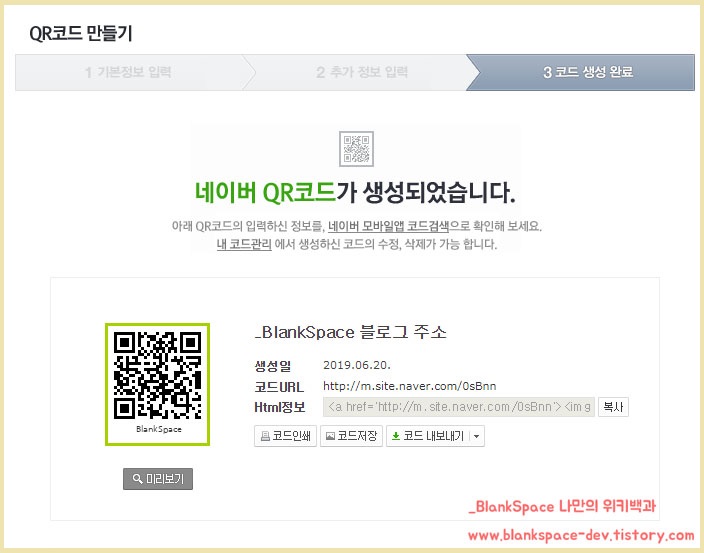This screenshot has width=704, height=553.
Task: Click 복사 copy button
Action: tap(613, 407)
